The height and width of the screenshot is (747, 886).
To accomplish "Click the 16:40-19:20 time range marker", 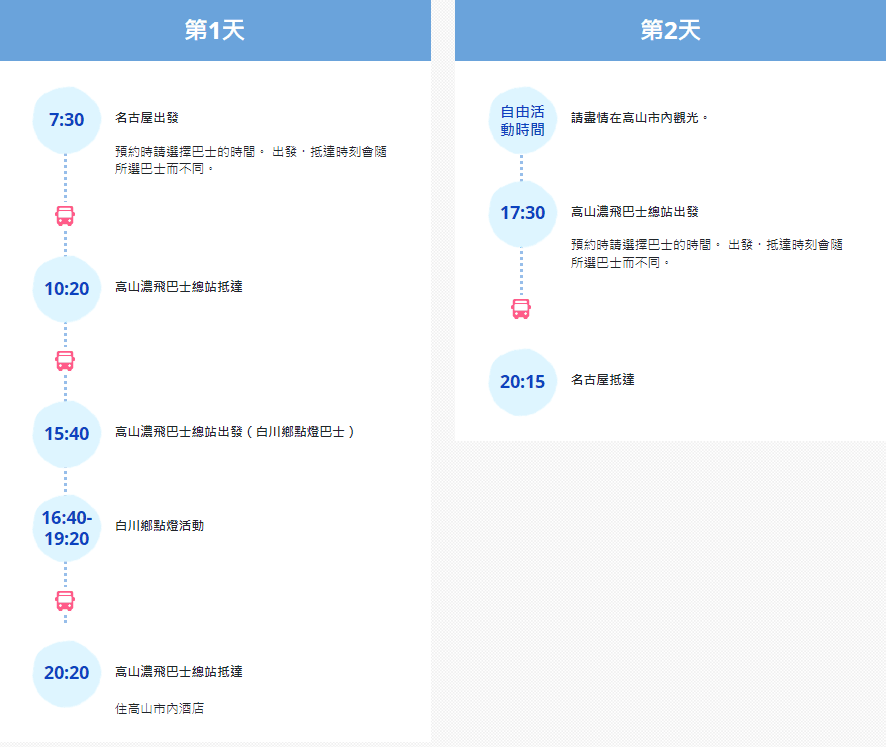I will [67, 528].
